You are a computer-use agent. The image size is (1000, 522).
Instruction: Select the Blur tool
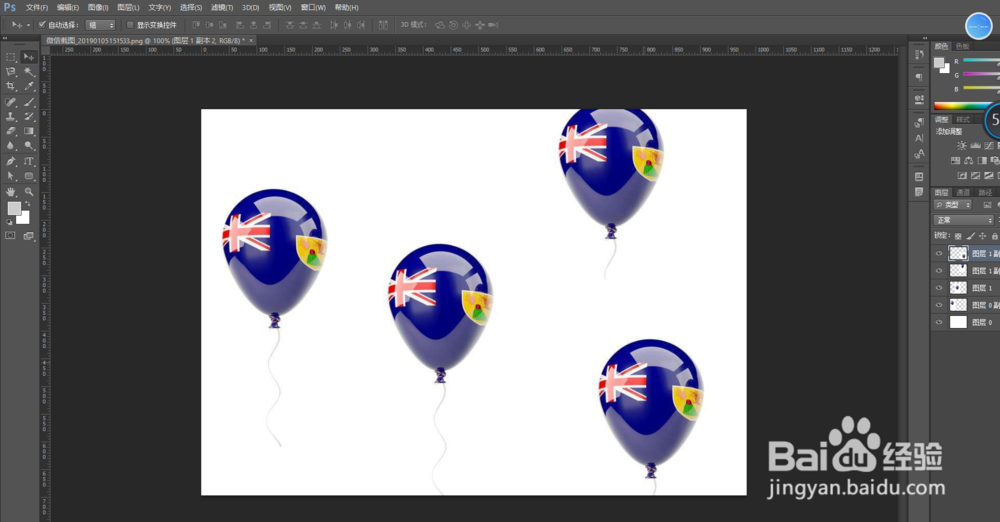11,145
